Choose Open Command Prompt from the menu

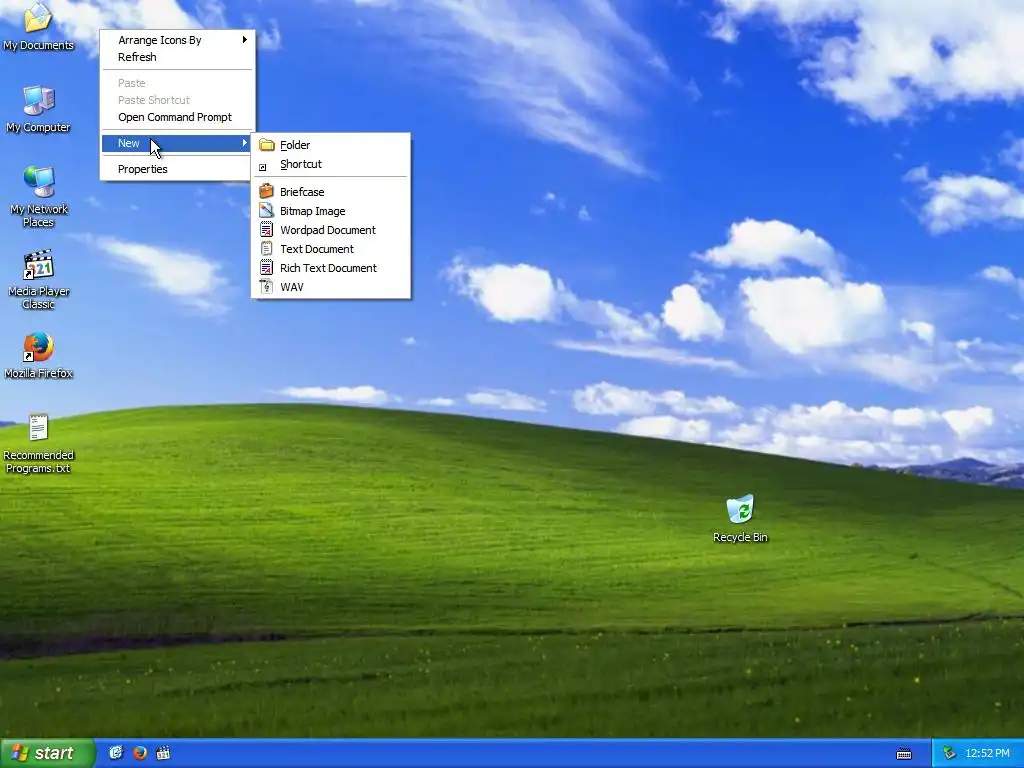point(178,117)
